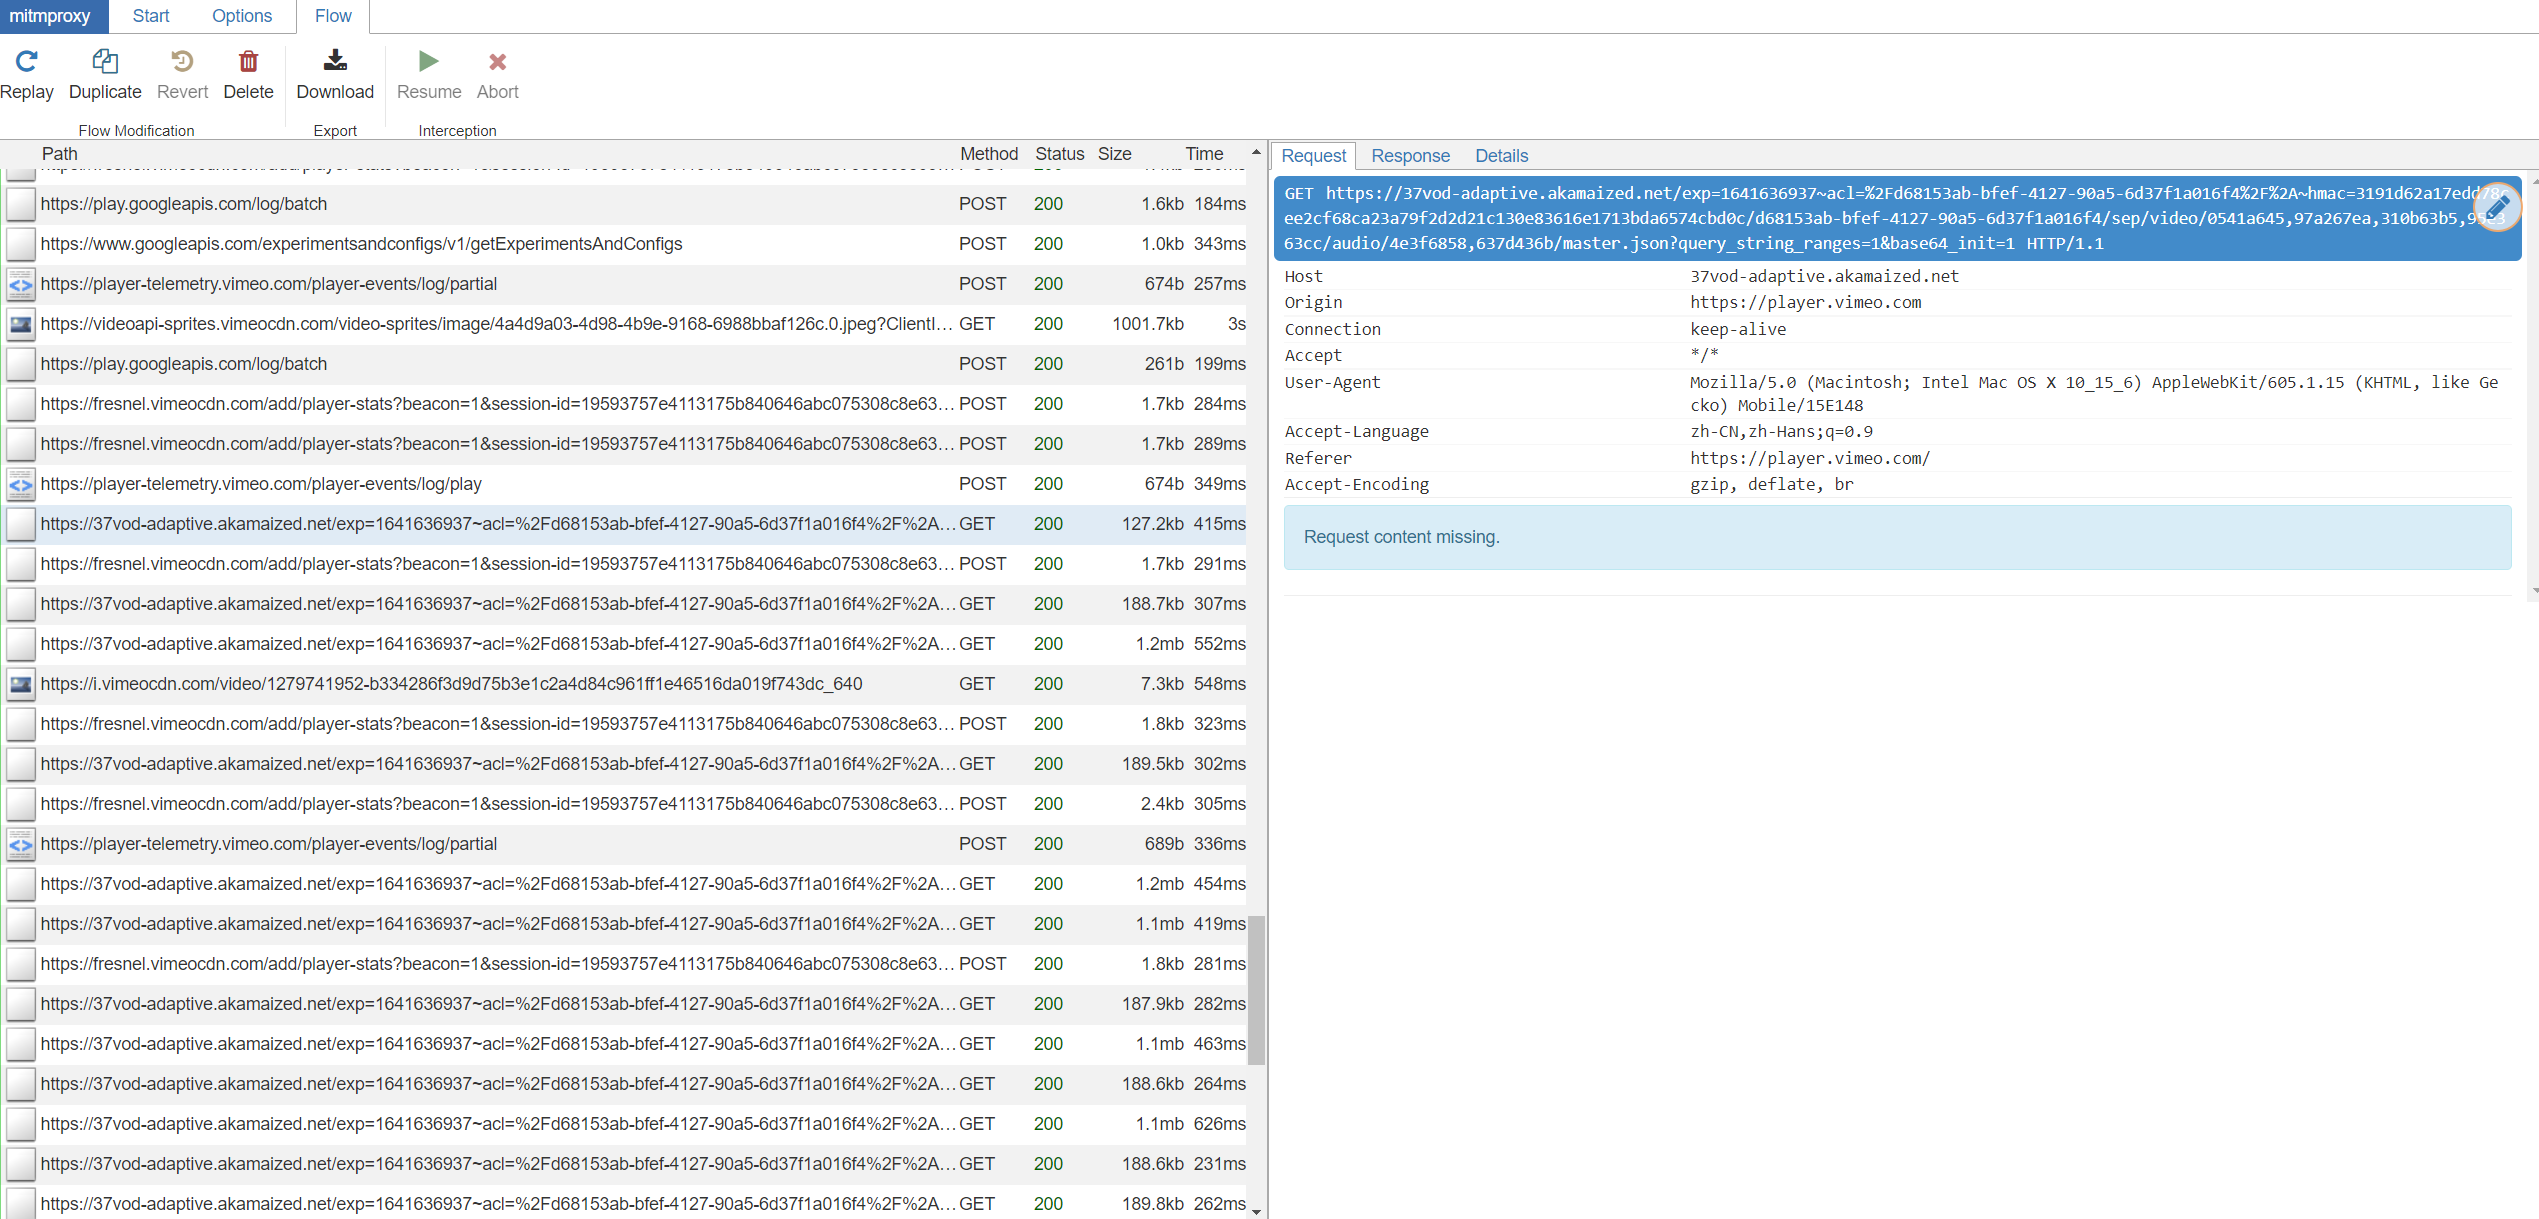Image resolution: width=2539 pixels, height=1219 pixels.
Task: Sort flows by Size column header
Action: click(1114, 154)
